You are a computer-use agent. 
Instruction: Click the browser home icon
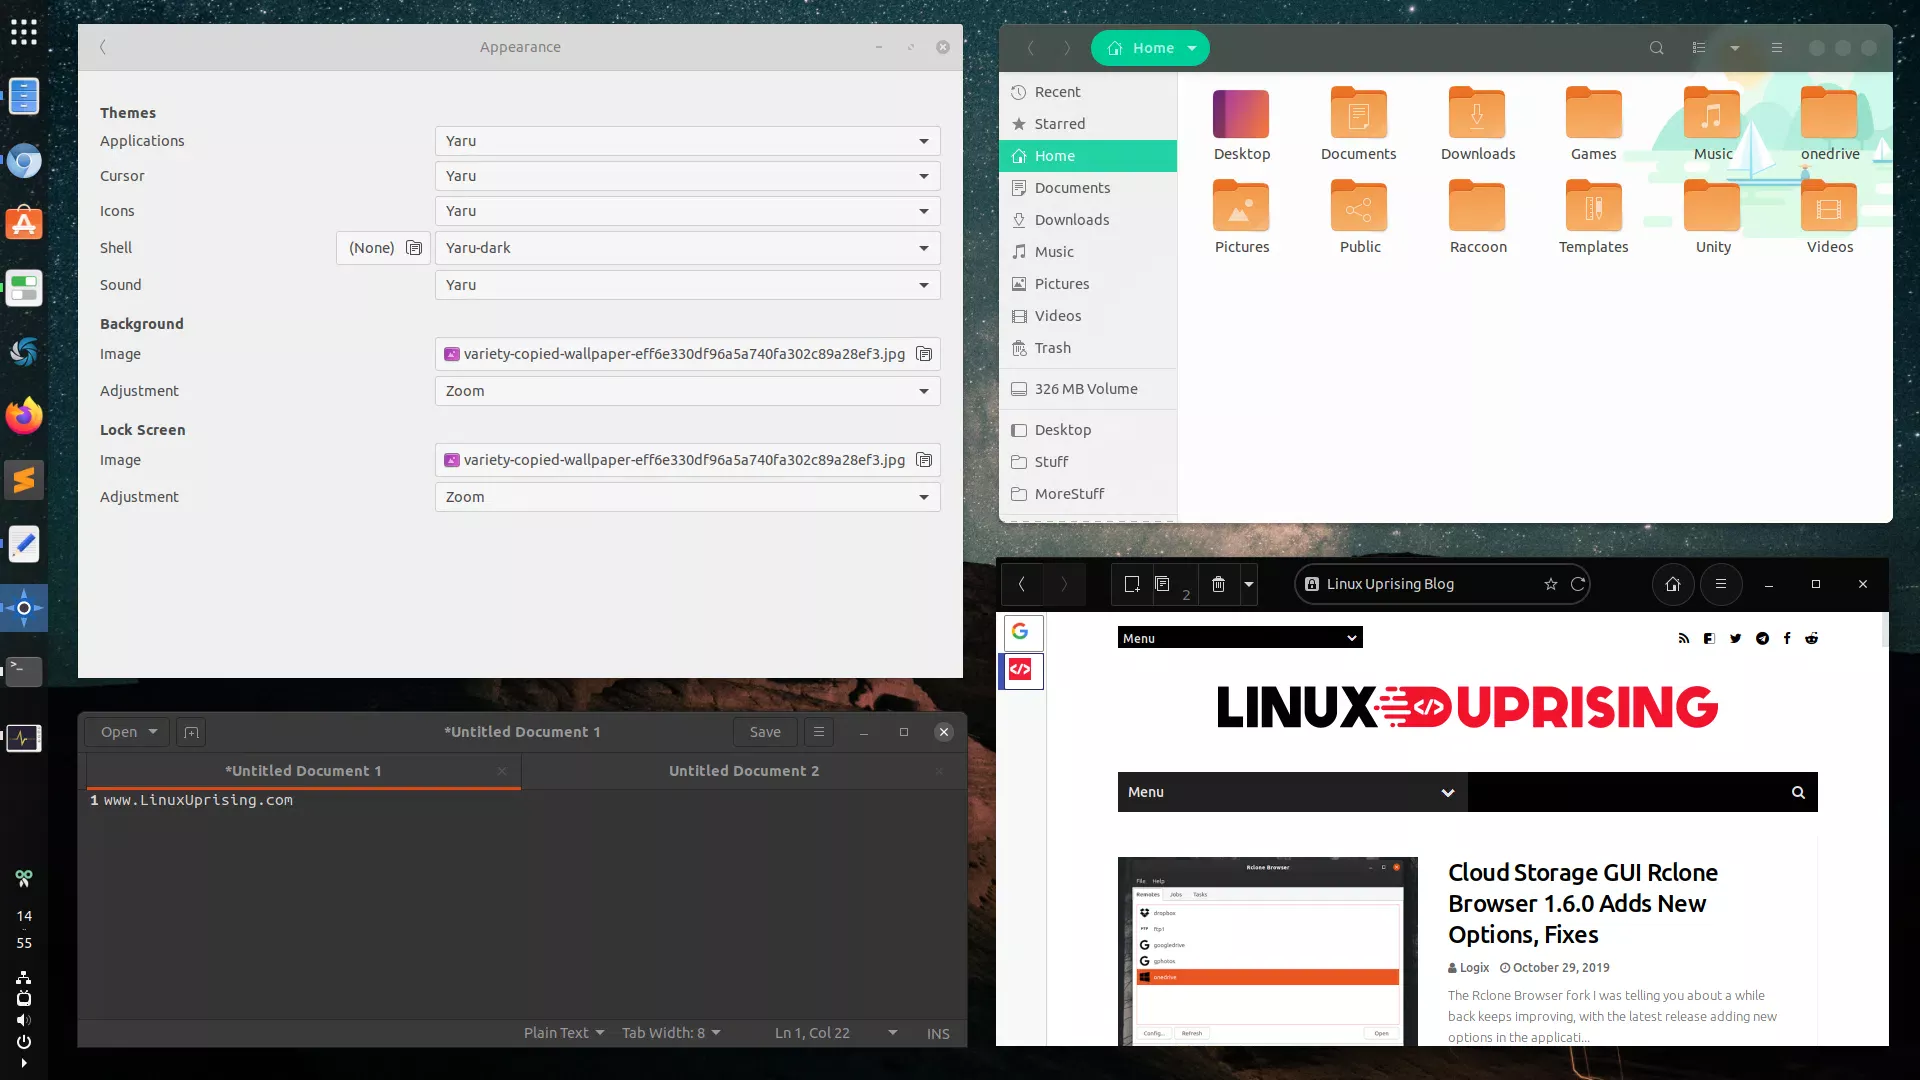[1672, 585]
